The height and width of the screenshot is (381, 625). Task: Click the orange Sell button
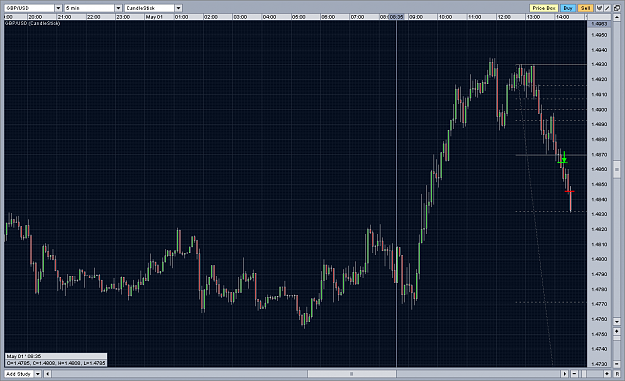[585, 8]
